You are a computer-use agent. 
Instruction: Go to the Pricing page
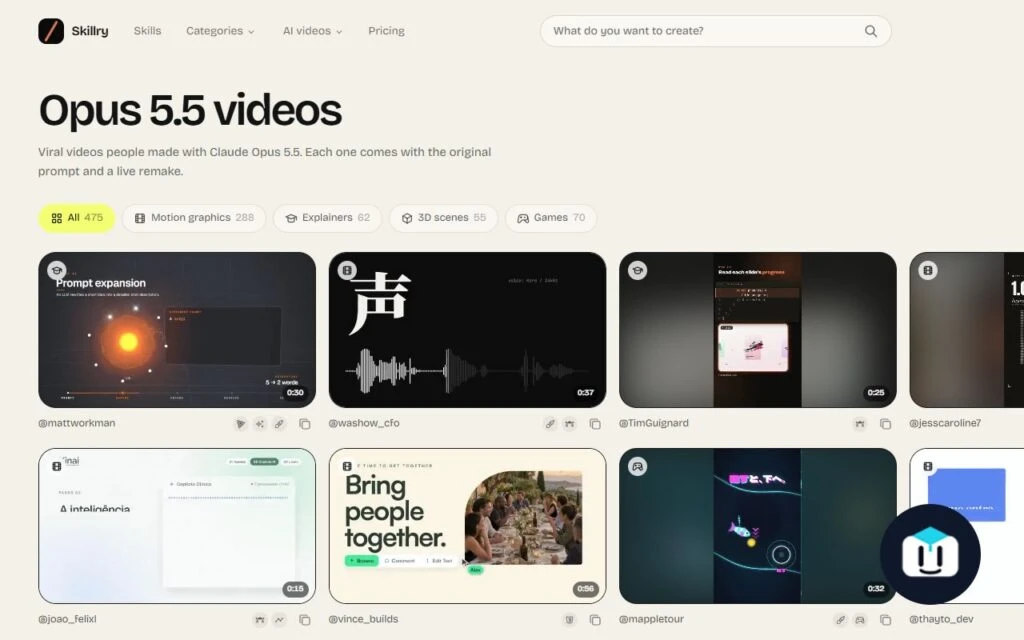386,31
